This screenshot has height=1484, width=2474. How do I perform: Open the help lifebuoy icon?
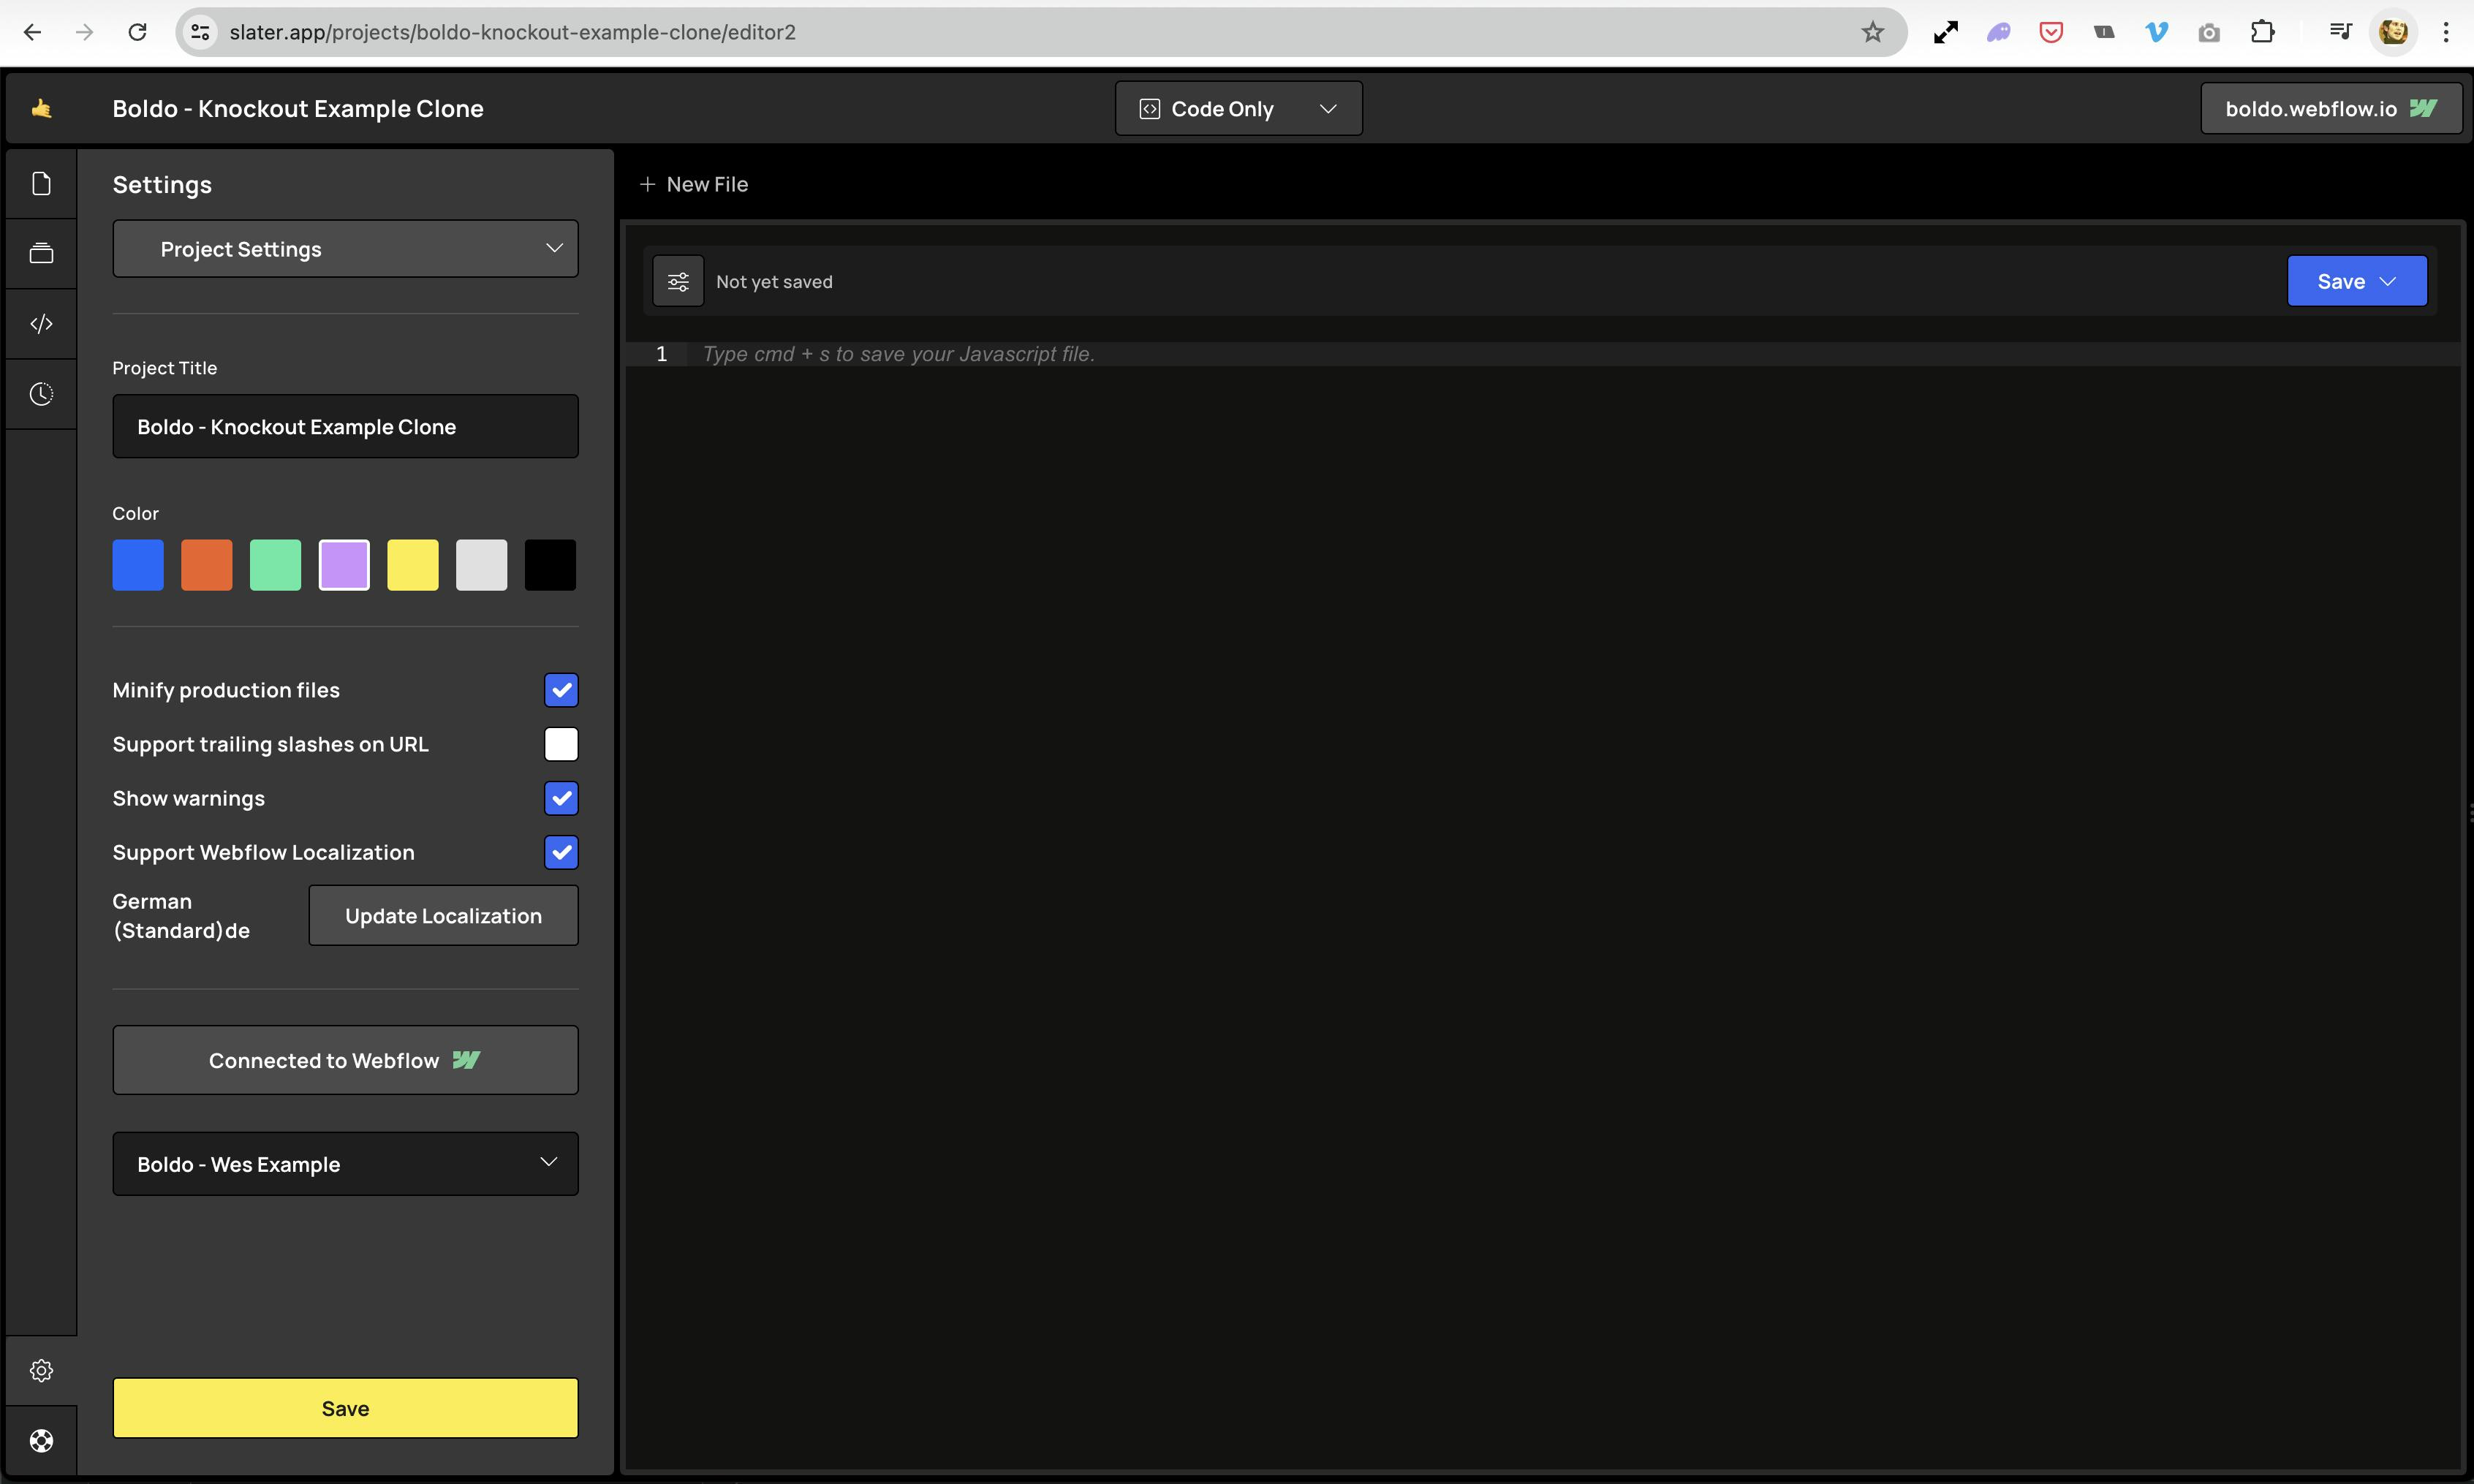pyautogui.click(x=41, y=1440)
